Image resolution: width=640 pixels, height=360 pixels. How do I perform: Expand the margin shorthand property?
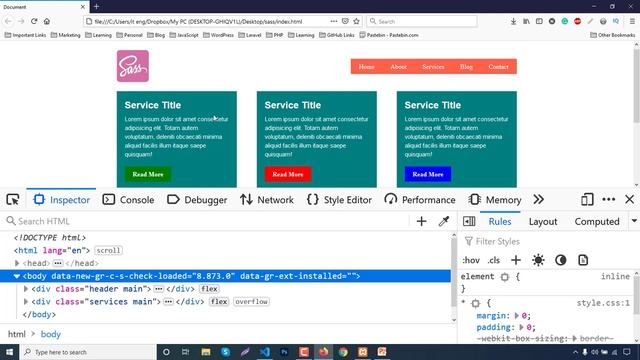pos(517,316)
